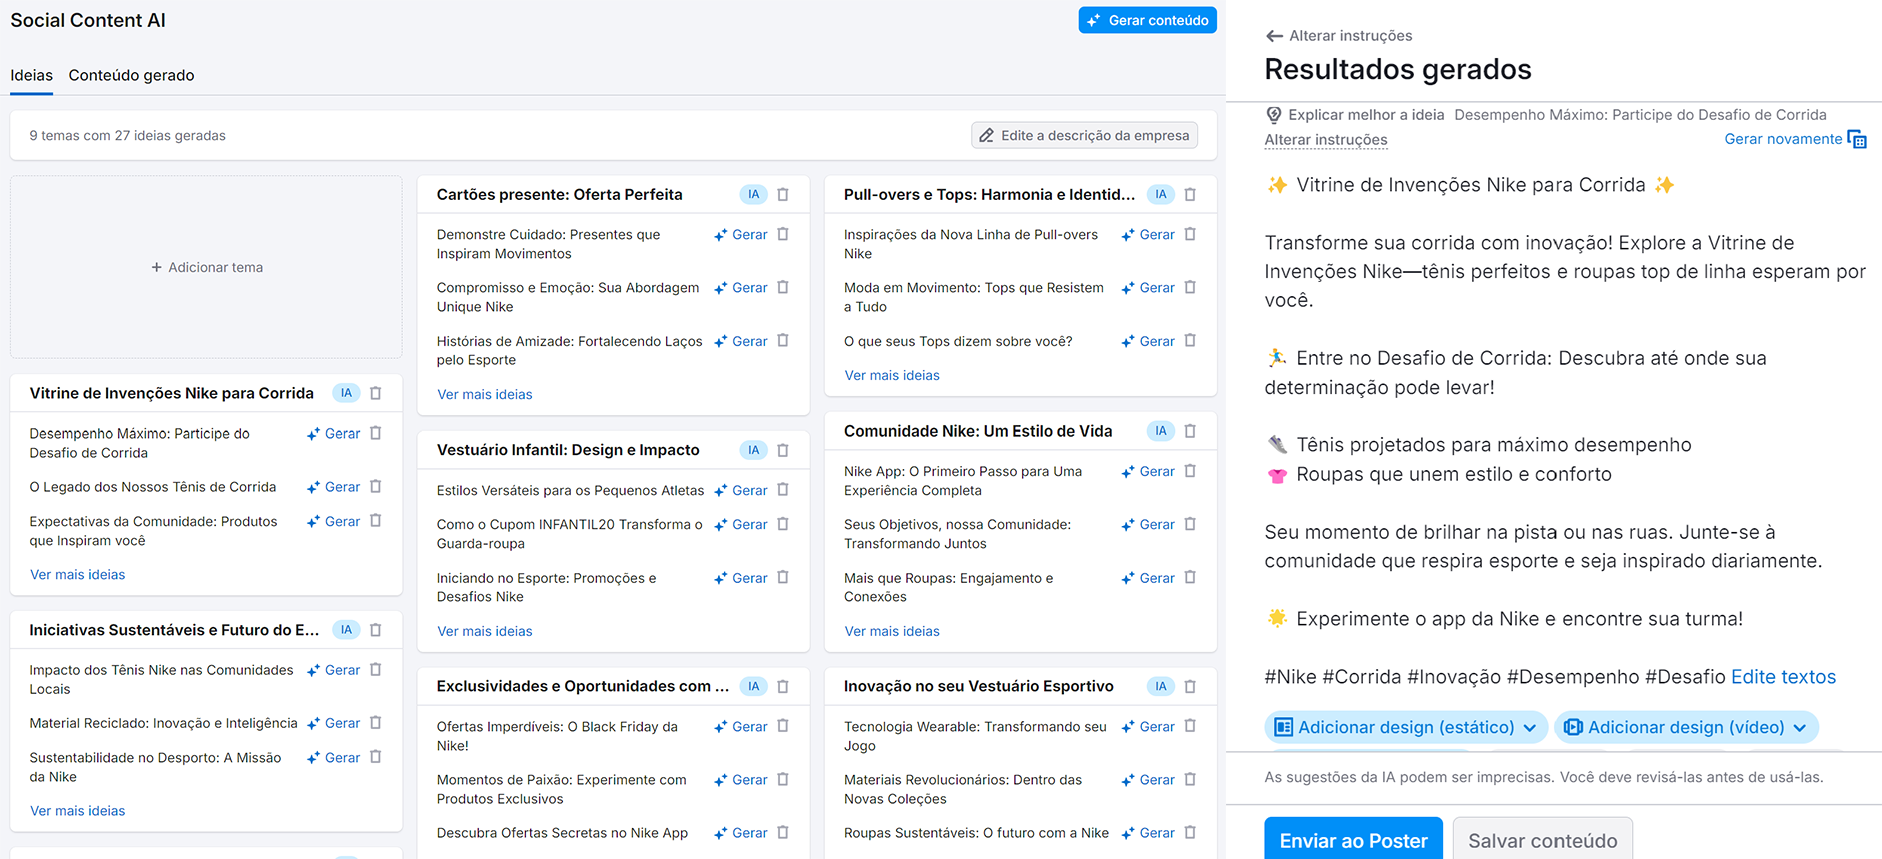This screenshot has height=859, width=1882.
Task: Click the IA badge on Comunidade Nike
Action: coord(1160,431)
